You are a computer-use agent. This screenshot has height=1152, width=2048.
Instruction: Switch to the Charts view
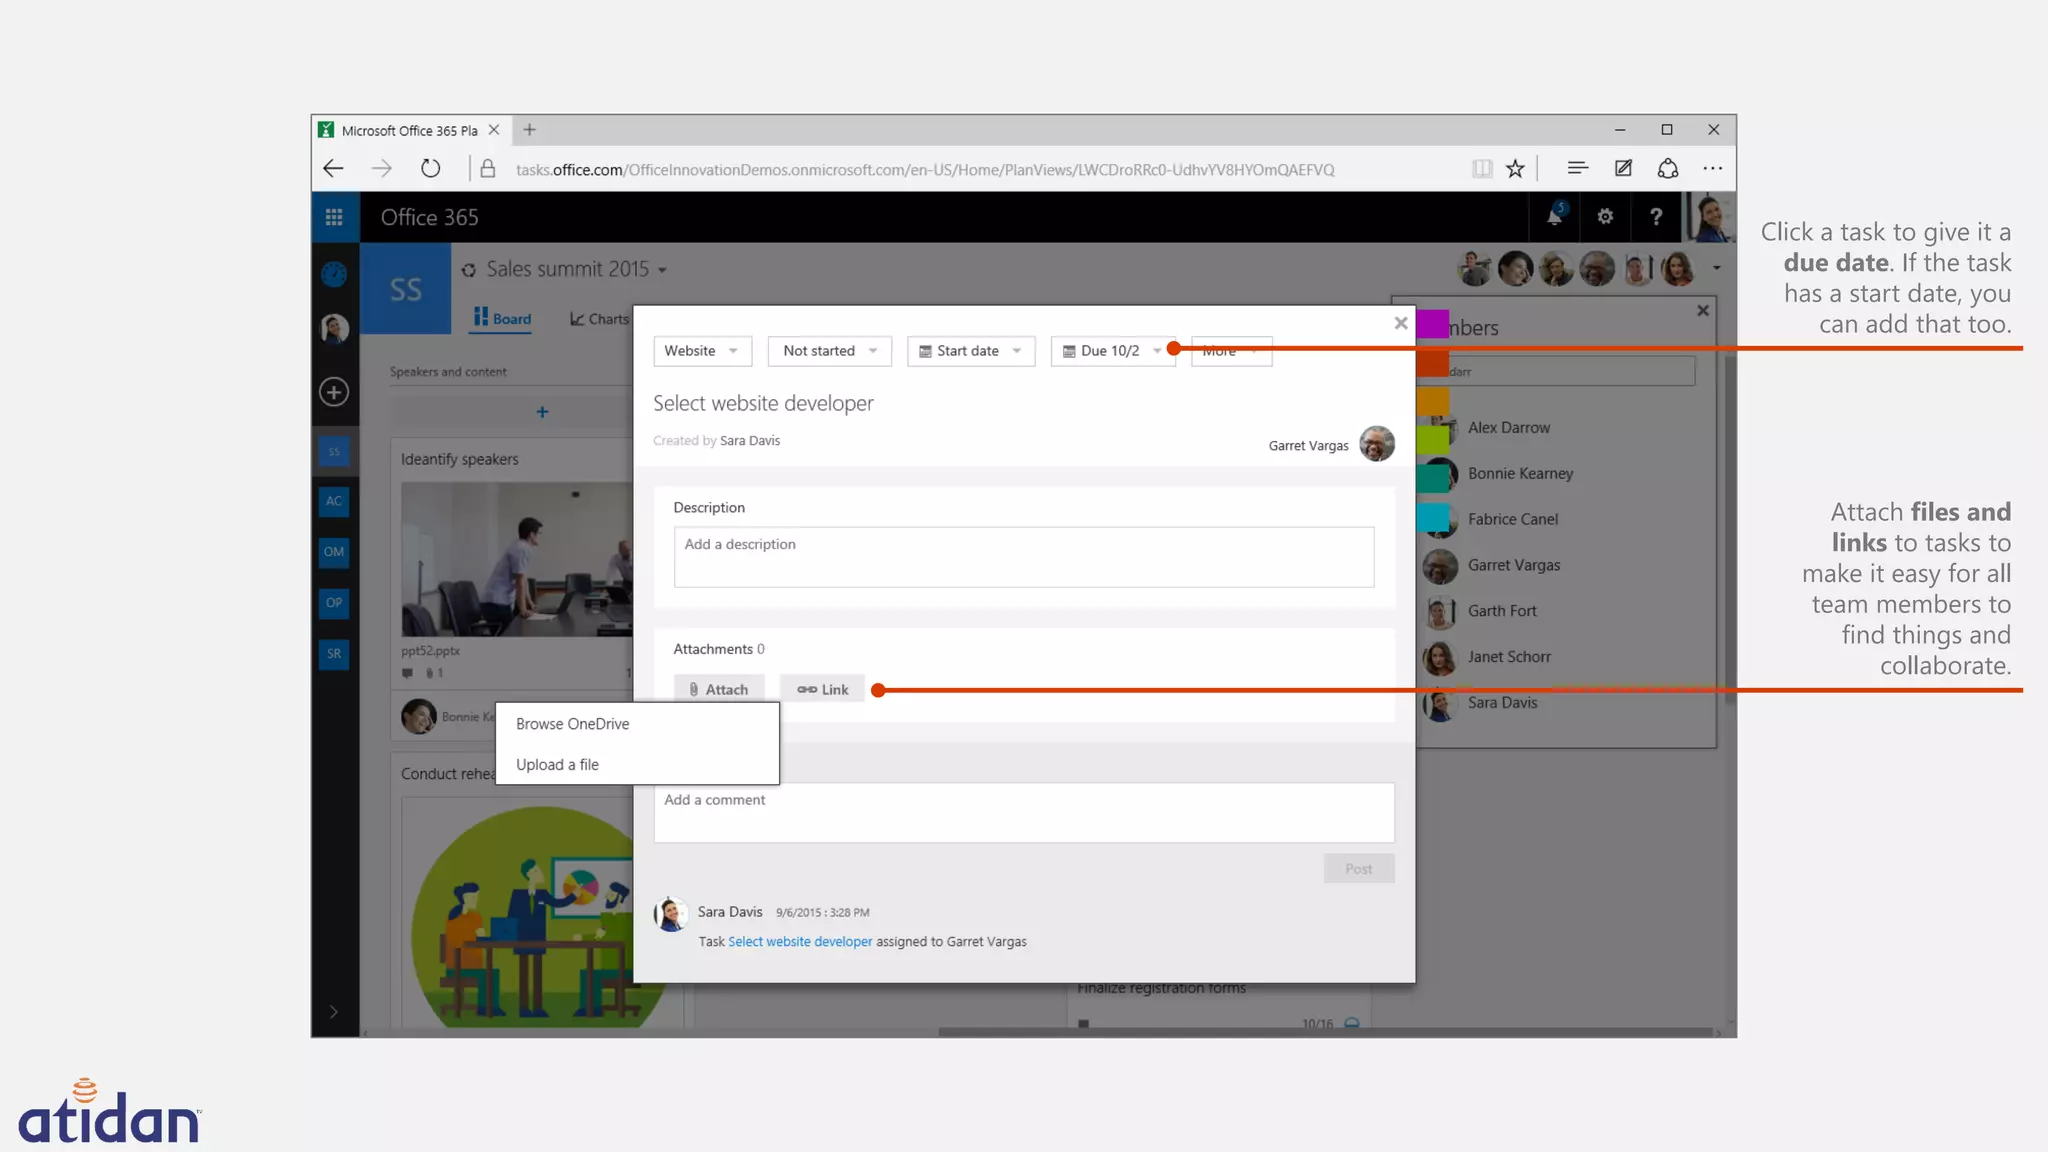pos(599,319)
